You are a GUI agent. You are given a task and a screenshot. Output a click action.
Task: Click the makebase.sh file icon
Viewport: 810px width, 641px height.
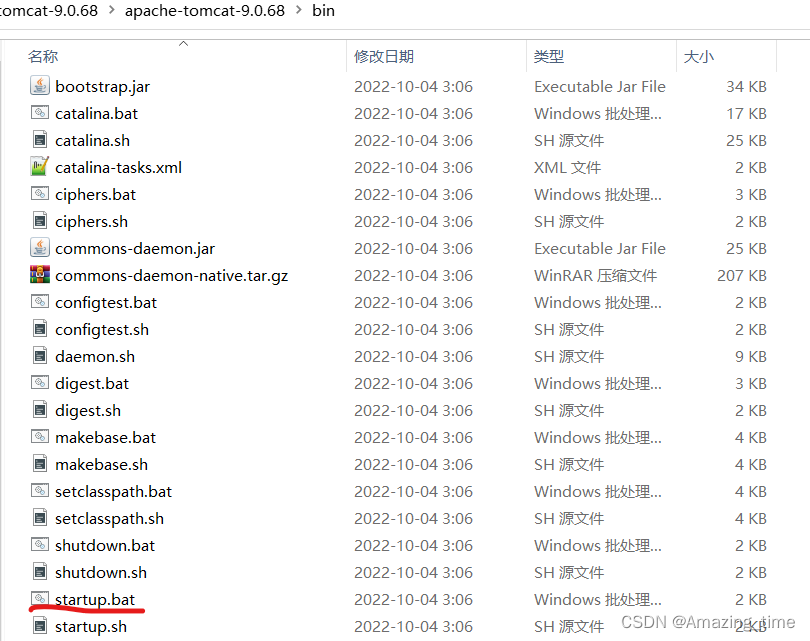[x=40, y=463]
